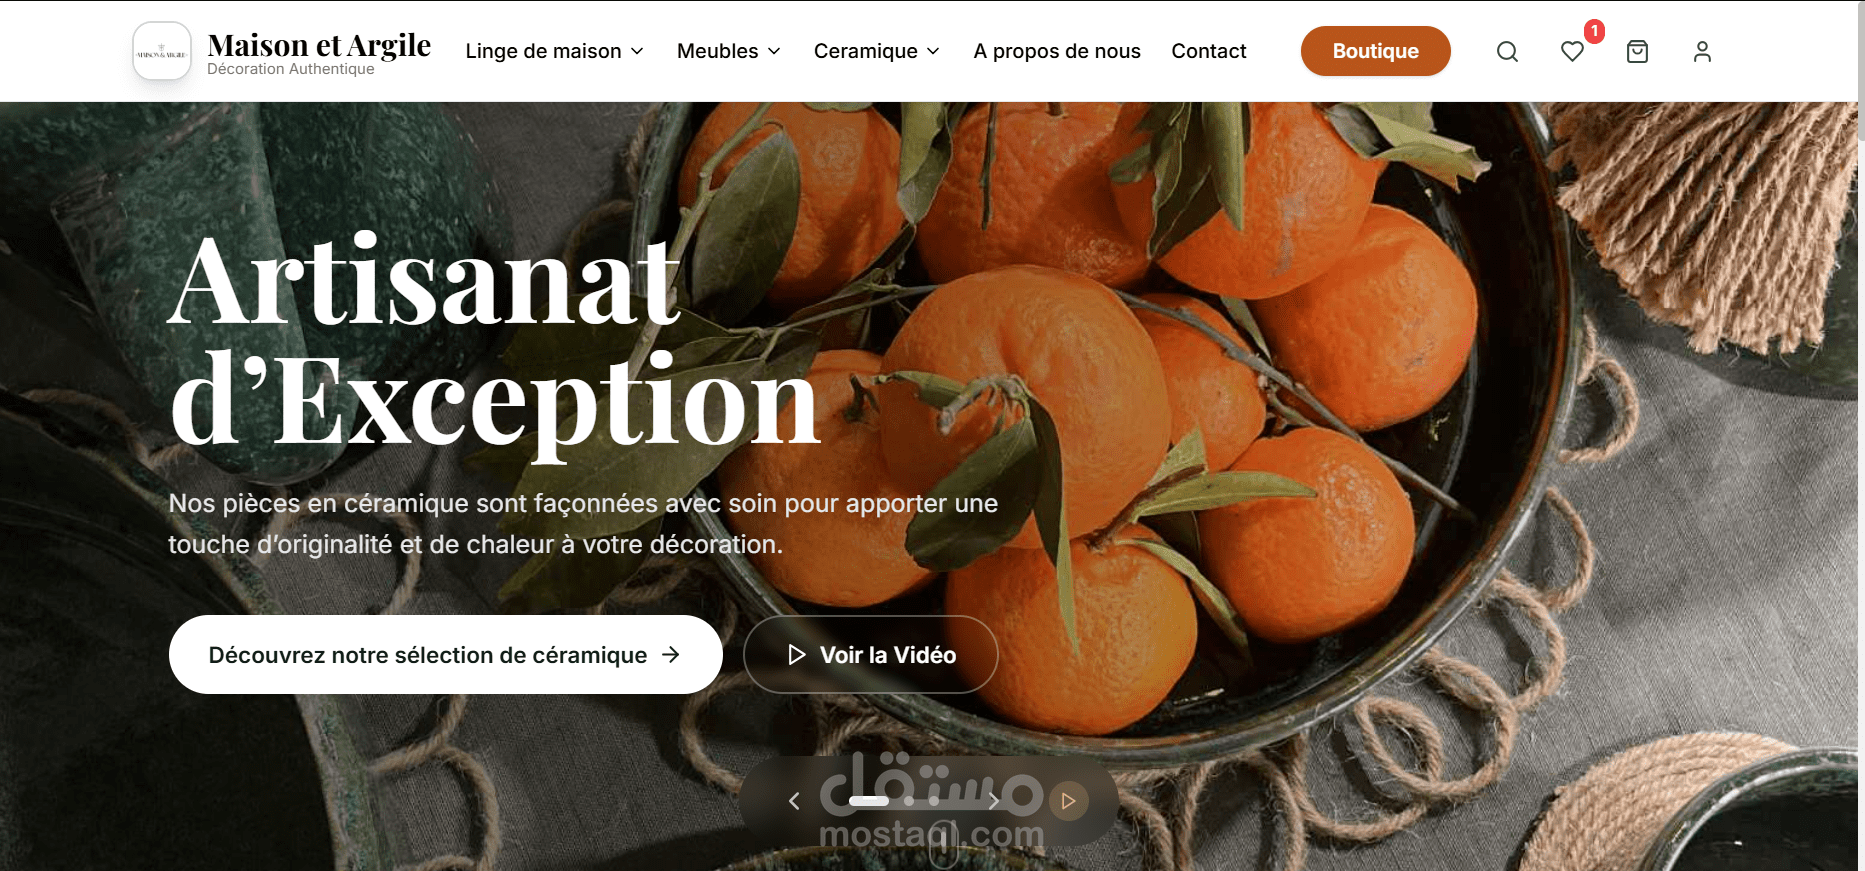Viewport: 1865px width, 871px height.
Task: Click the page vertical scrollbar
Action: 1860,435
